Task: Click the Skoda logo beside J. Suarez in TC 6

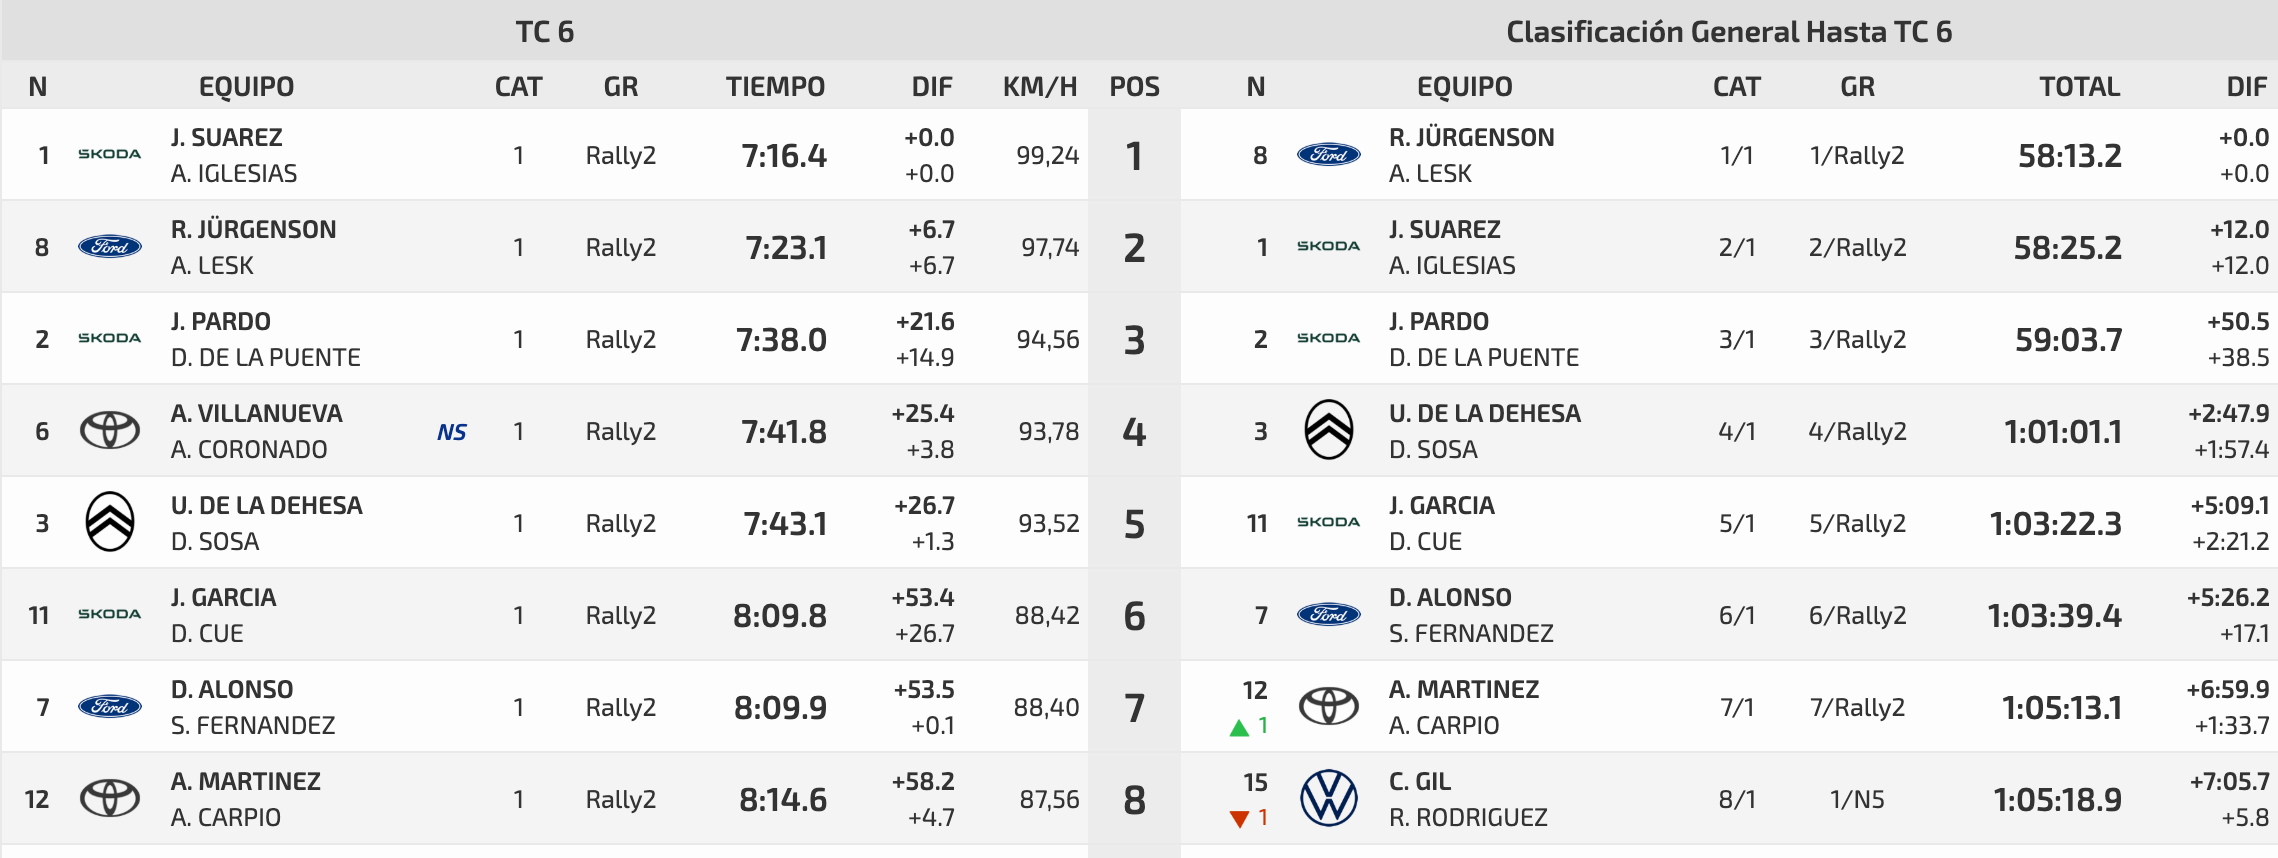Action: (109, 154)
